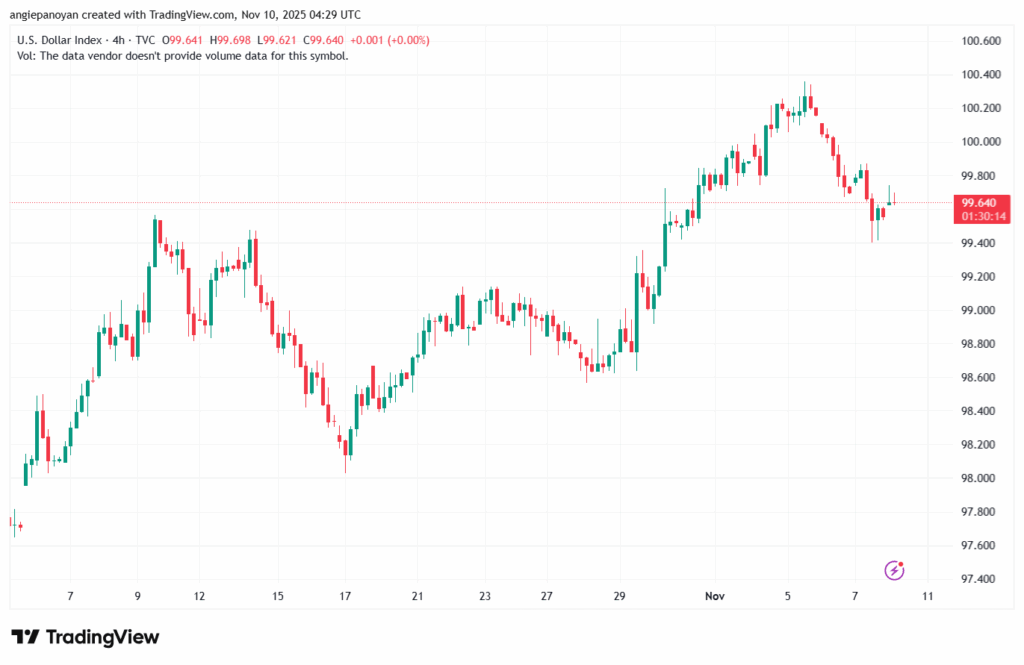Click the 99.000 price axis label
This screenshot has height=665, width=1024.
pos(981,310)
